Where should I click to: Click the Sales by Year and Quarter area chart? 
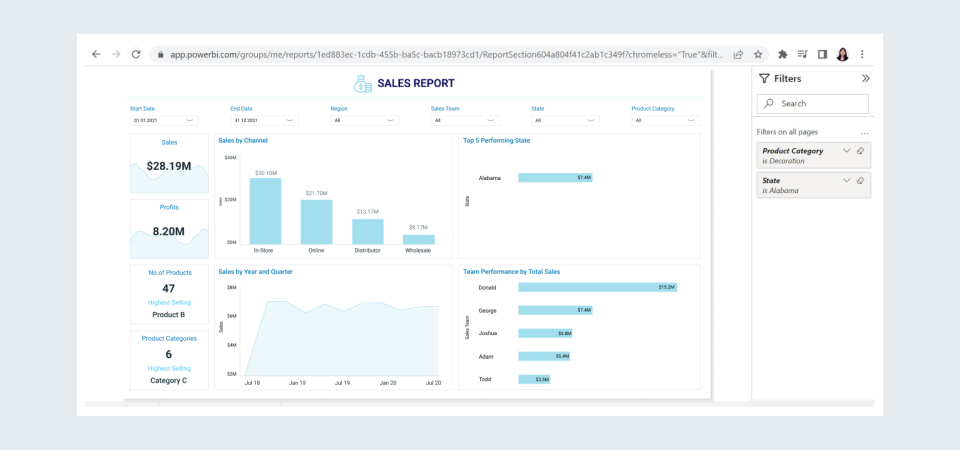click(341, 338)
